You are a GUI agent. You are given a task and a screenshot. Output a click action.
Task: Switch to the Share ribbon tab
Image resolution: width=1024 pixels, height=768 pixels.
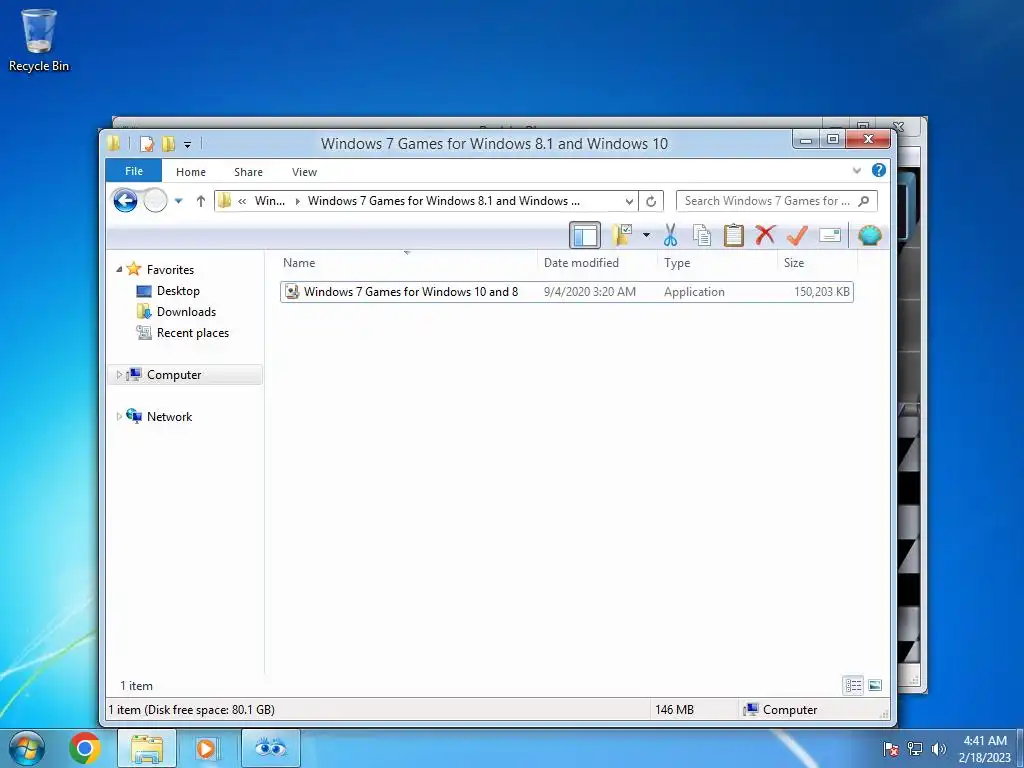(248, 172)
